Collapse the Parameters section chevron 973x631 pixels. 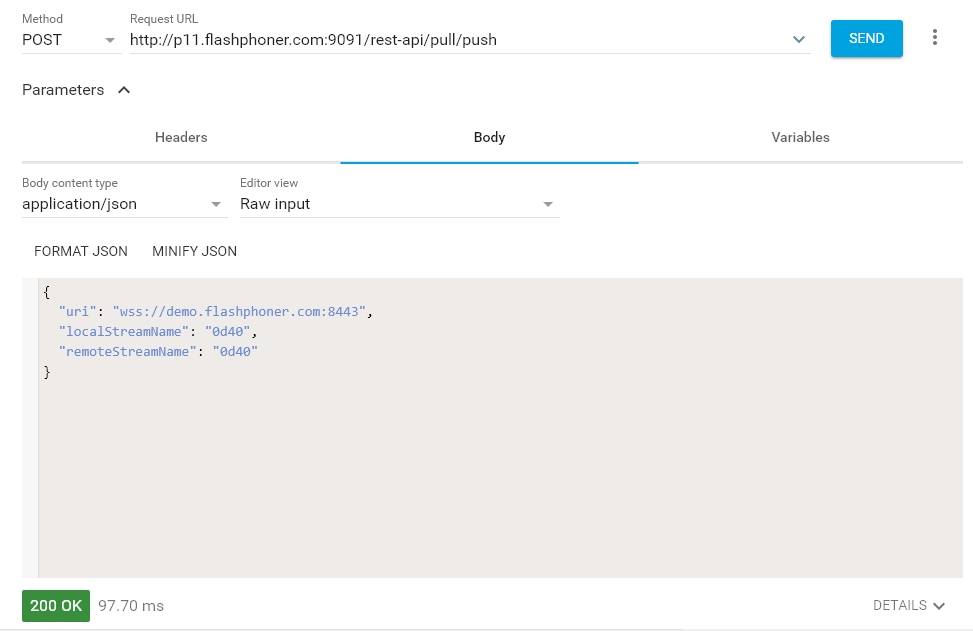click(124, 90)
